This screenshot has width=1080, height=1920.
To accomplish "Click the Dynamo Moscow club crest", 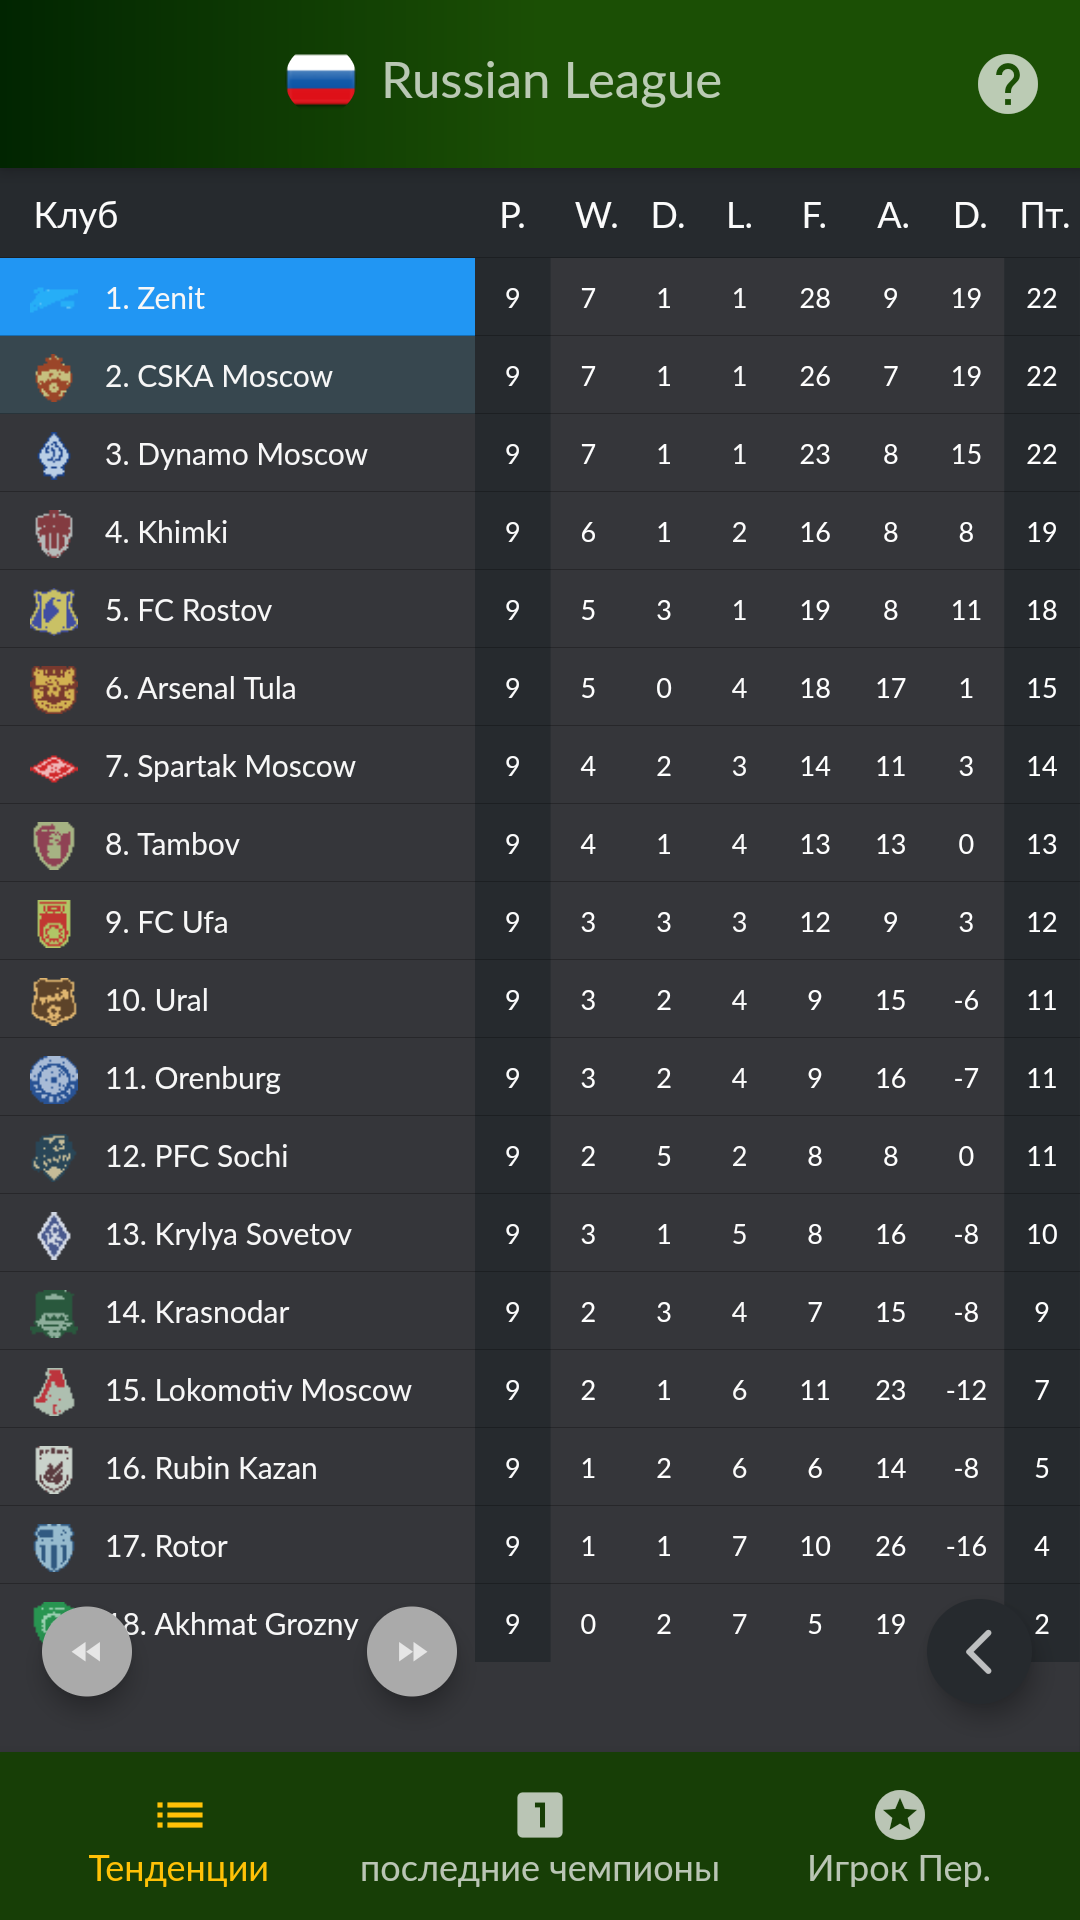I will [x=54, y=455].
